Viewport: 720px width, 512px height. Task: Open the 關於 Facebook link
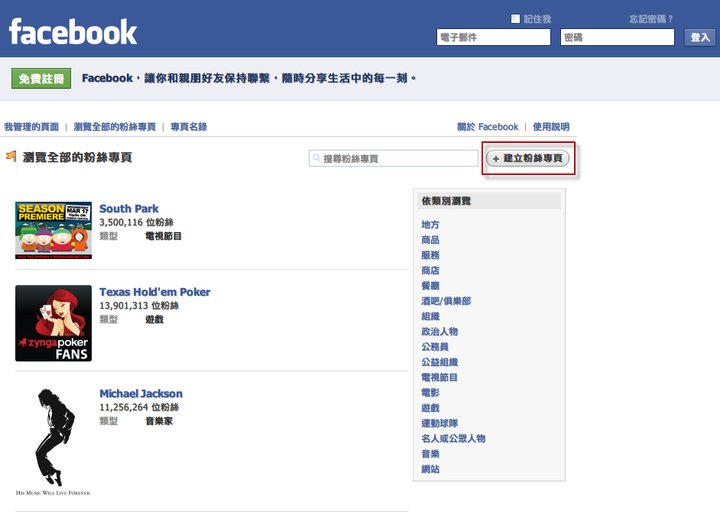pyautogui.click(x=488, y=127)
